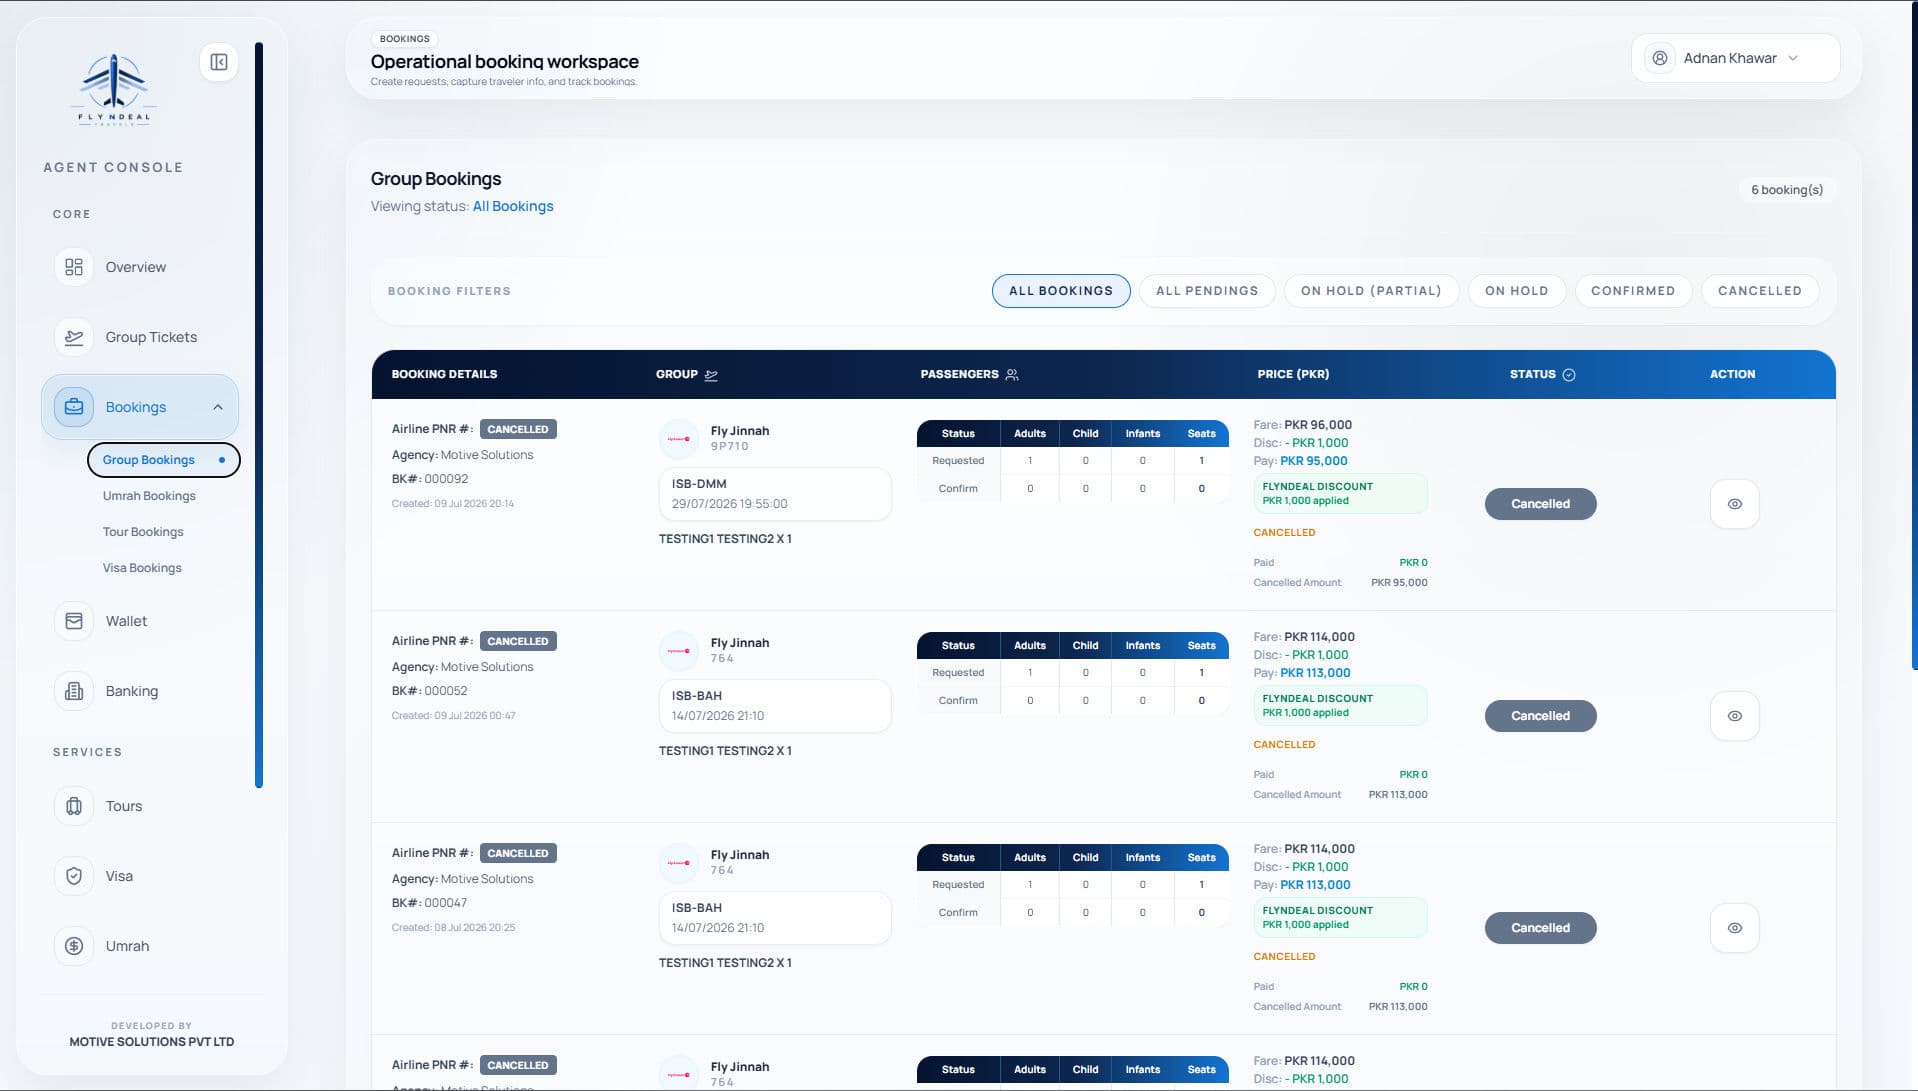Click Fly Jinnah logo for booking 000047
This screenshot has width=1918, height=1091.
(679, 863)
